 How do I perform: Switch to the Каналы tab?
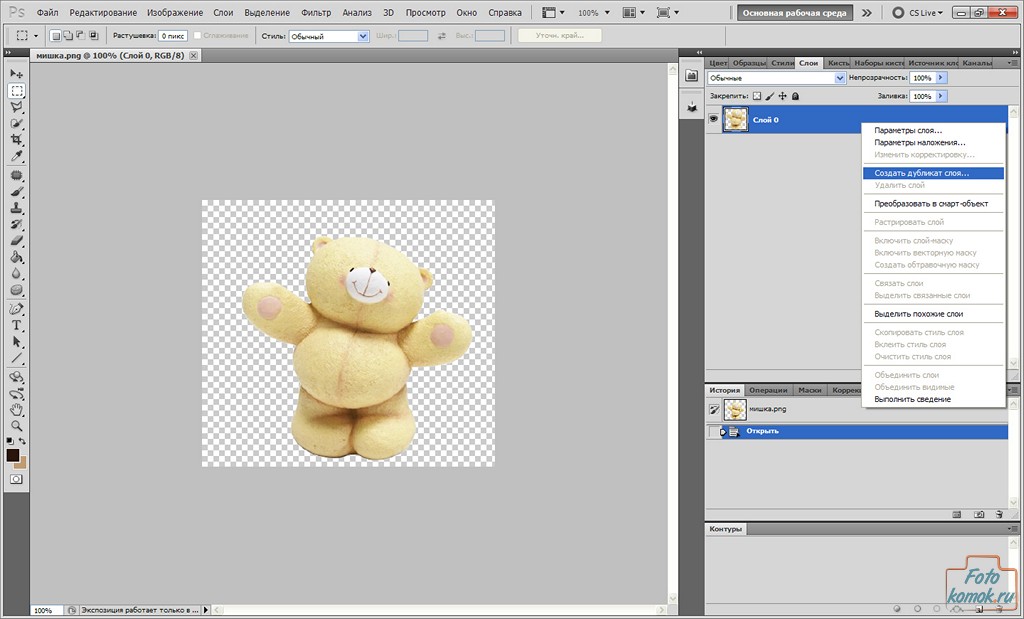click(x=977, y=63)
